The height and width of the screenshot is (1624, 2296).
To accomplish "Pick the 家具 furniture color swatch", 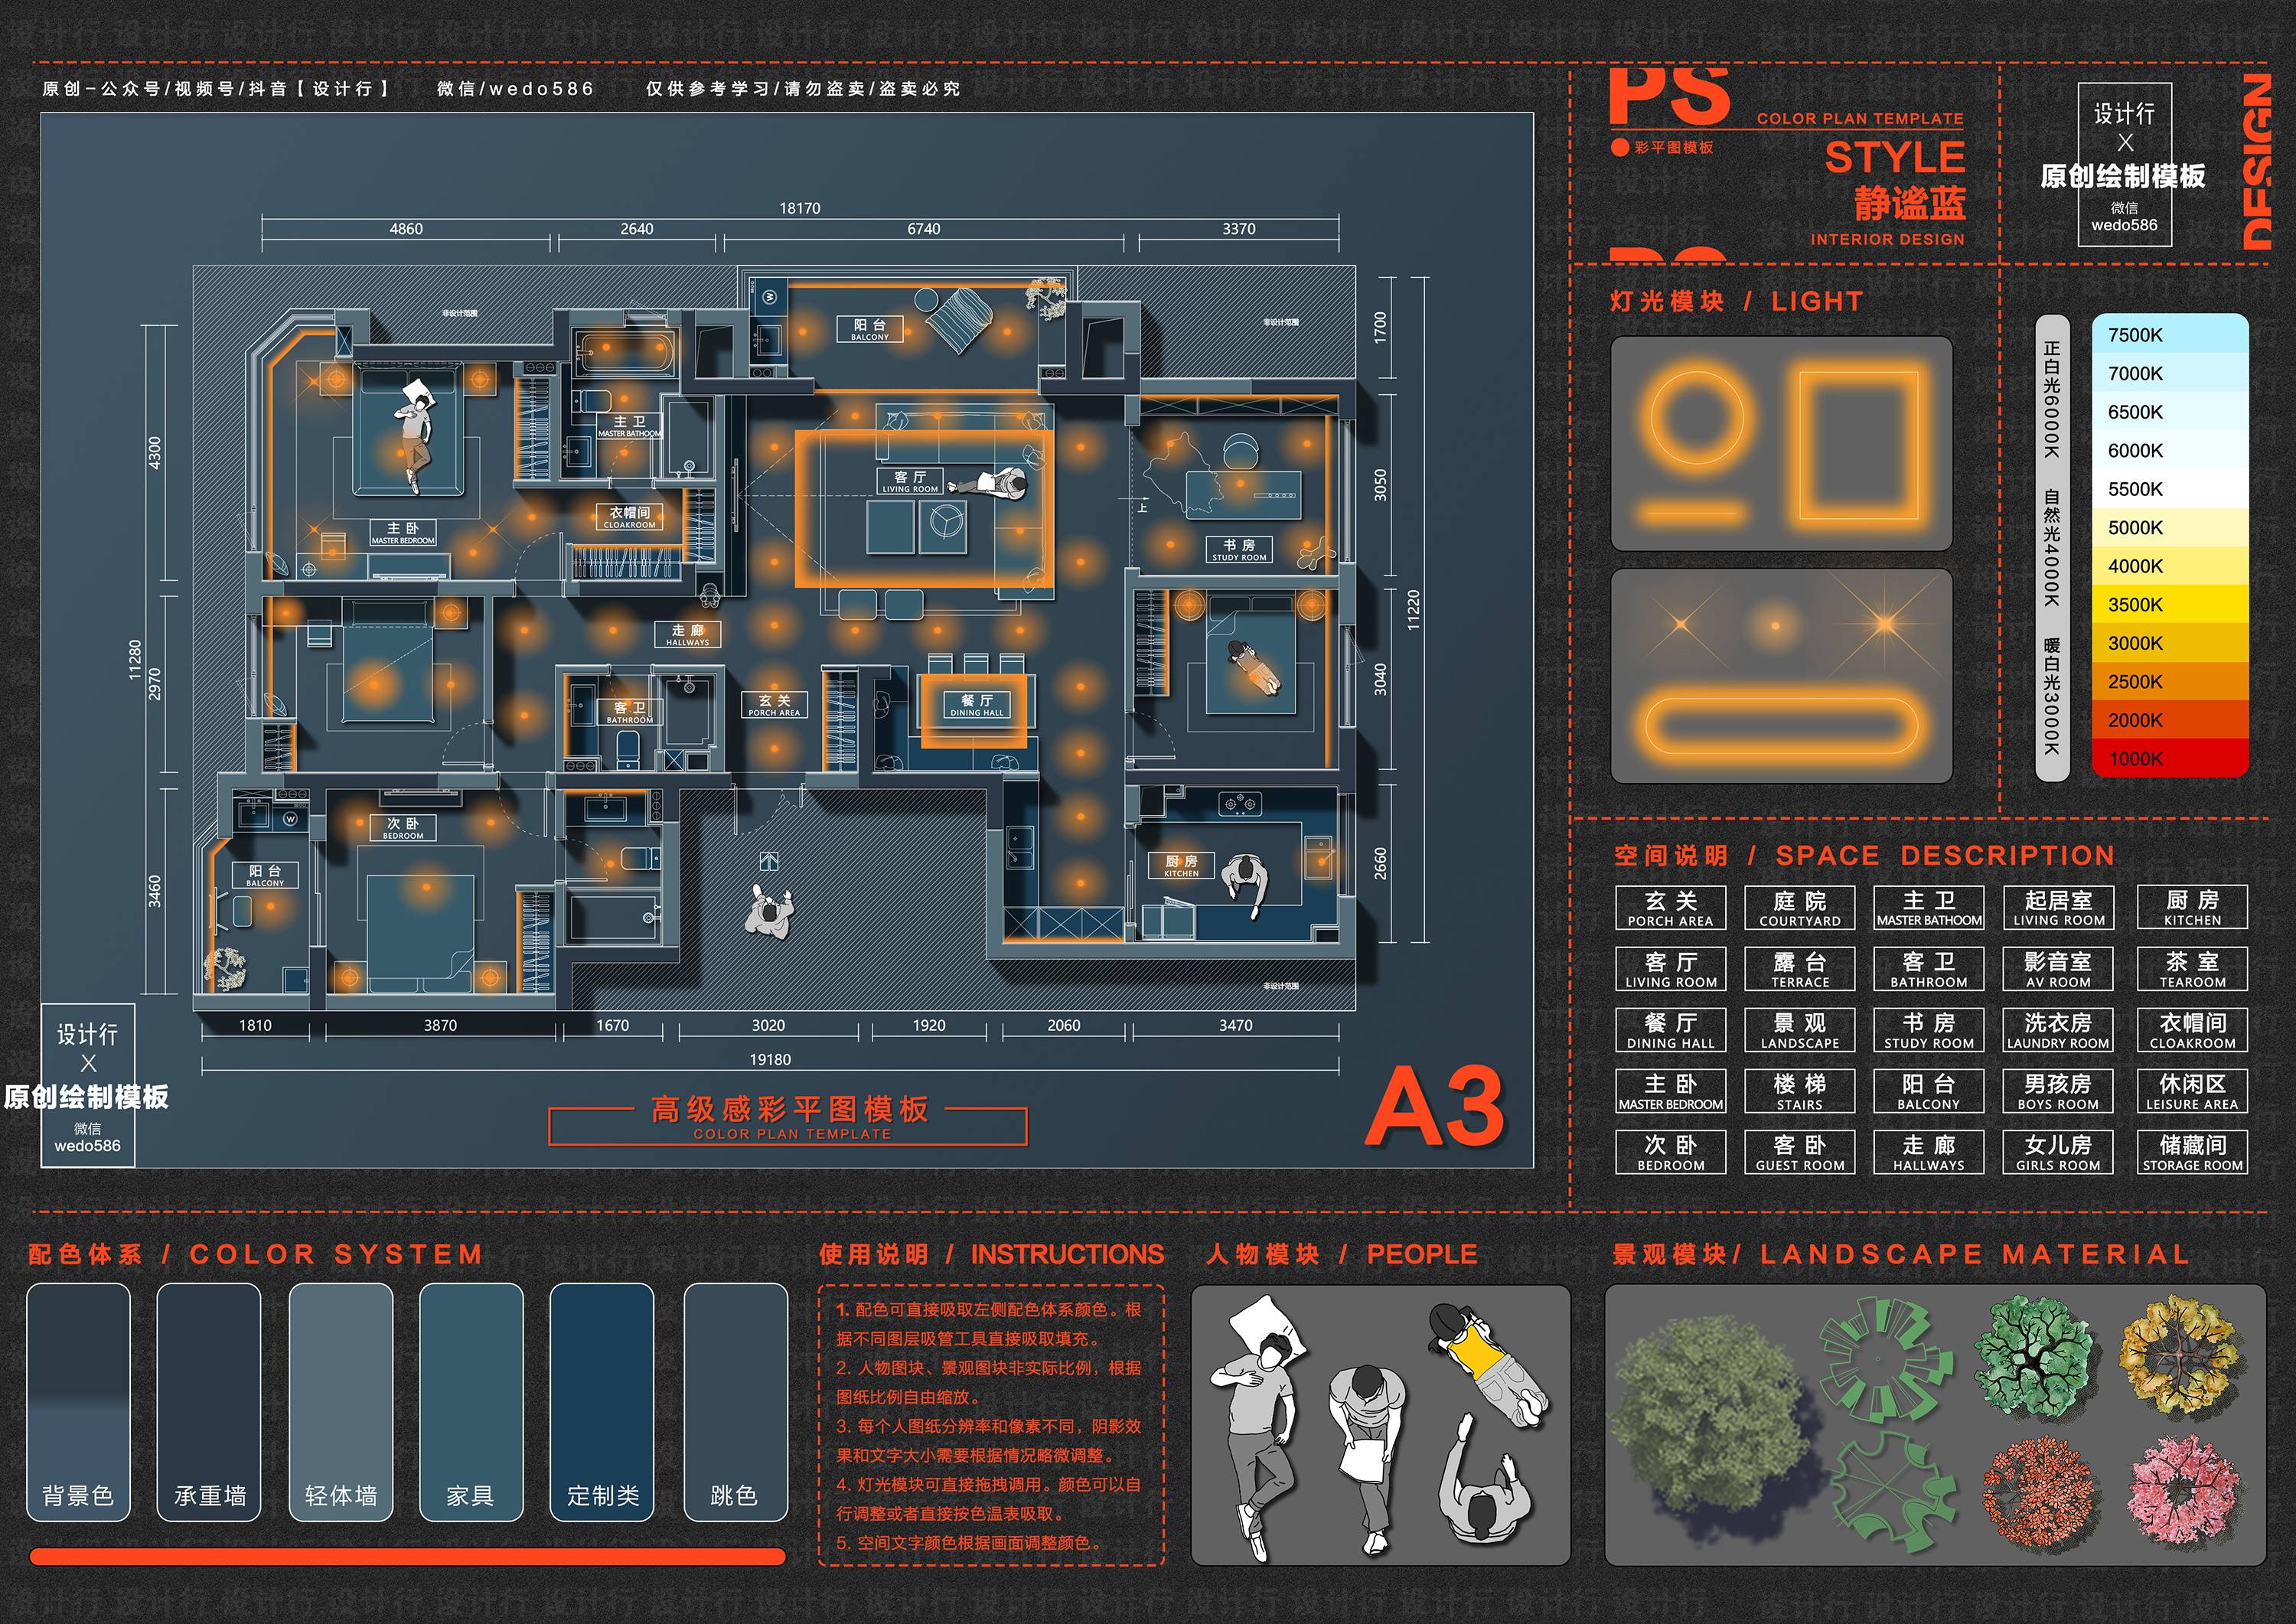I will (471, 1402).
